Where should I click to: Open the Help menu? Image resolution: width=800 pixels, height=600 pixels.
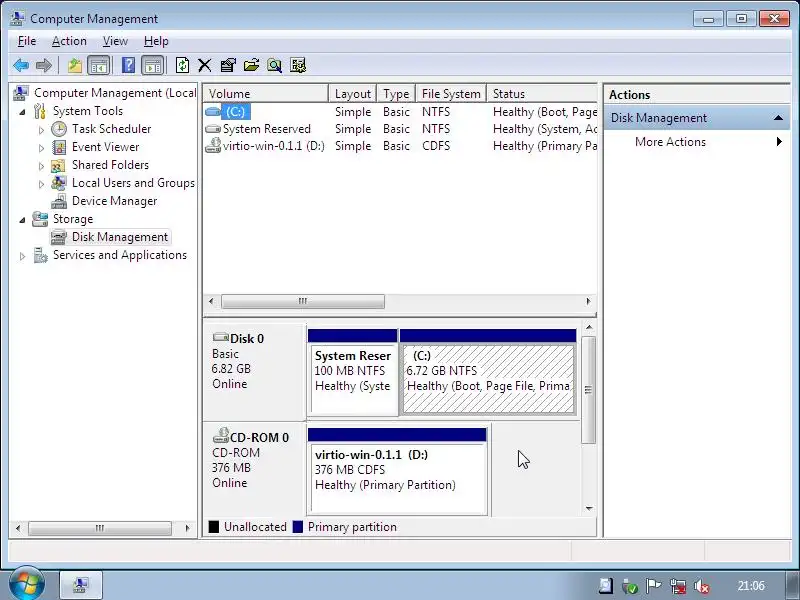click(156, 41)
